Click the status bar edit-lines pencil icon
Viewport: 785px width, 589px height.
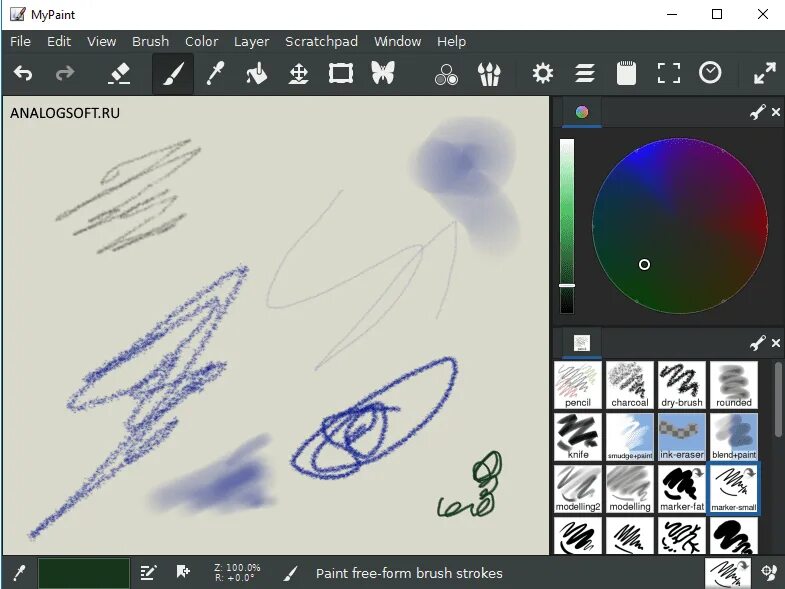click(x=148, y=572)
